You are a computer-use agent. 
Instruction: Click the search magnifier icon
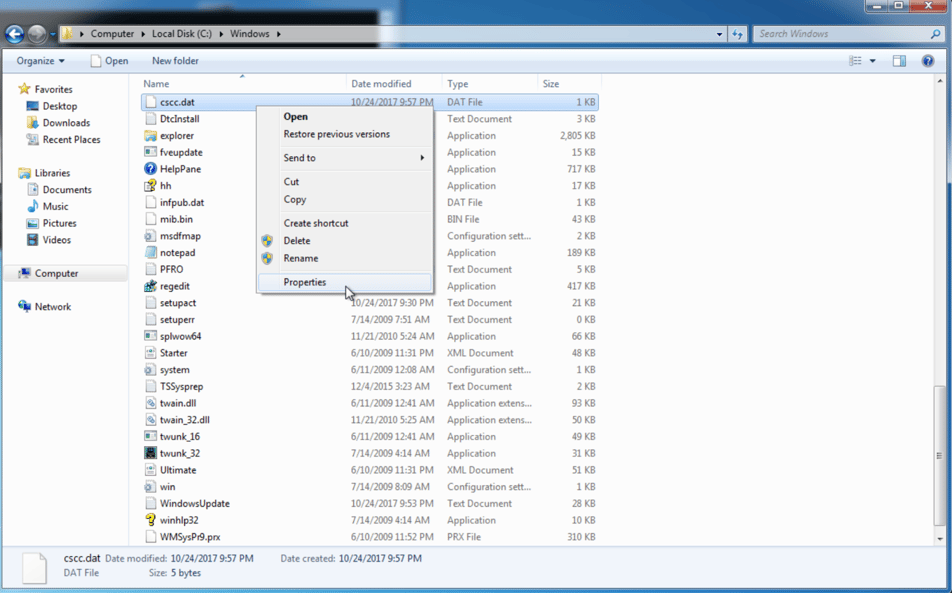click(x=935, y=34)
